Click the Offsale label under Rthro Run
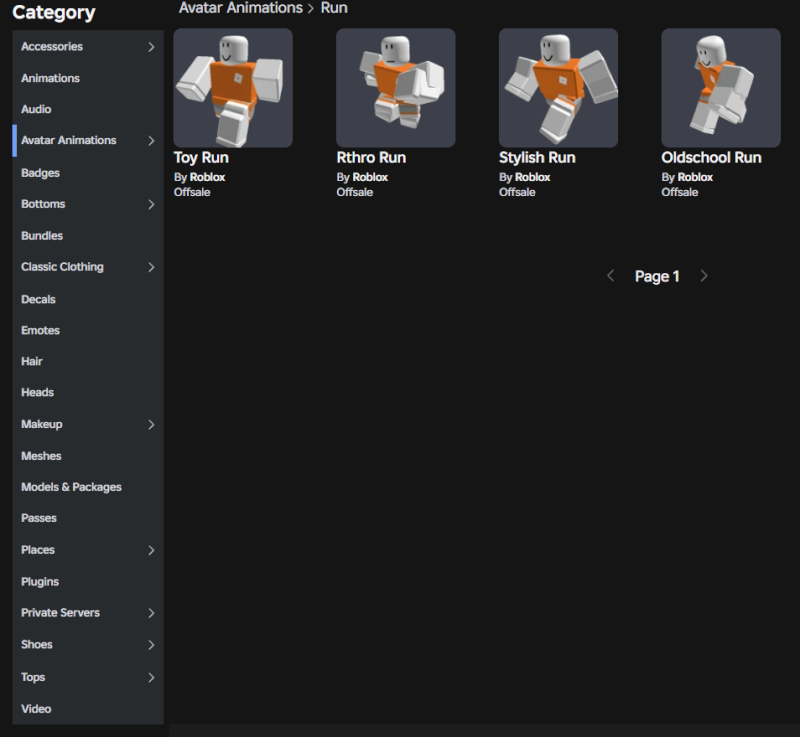This screenshot has width=800, height=737. [355, 192]
